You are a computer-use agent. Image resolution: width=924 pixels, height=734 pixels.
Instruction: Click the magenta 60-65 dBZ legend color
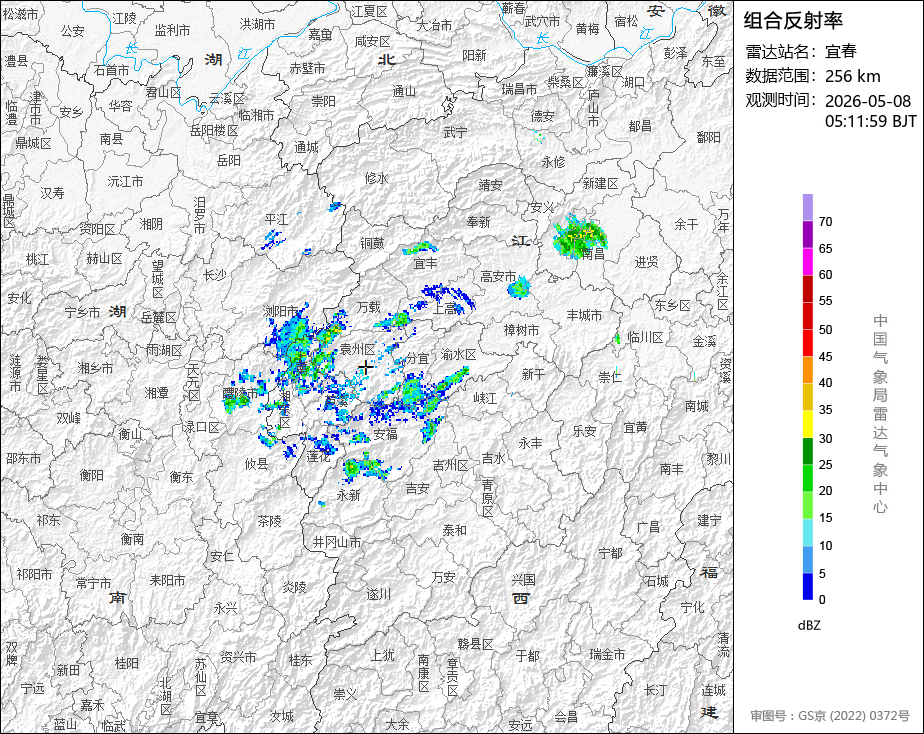coord(807,262)
